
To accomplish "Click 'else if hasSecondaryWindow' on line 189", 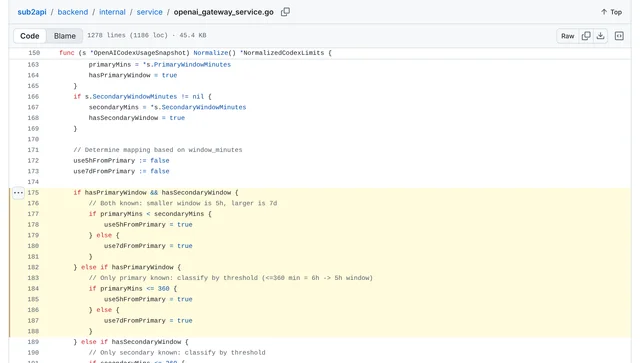I will pos(131,342).
